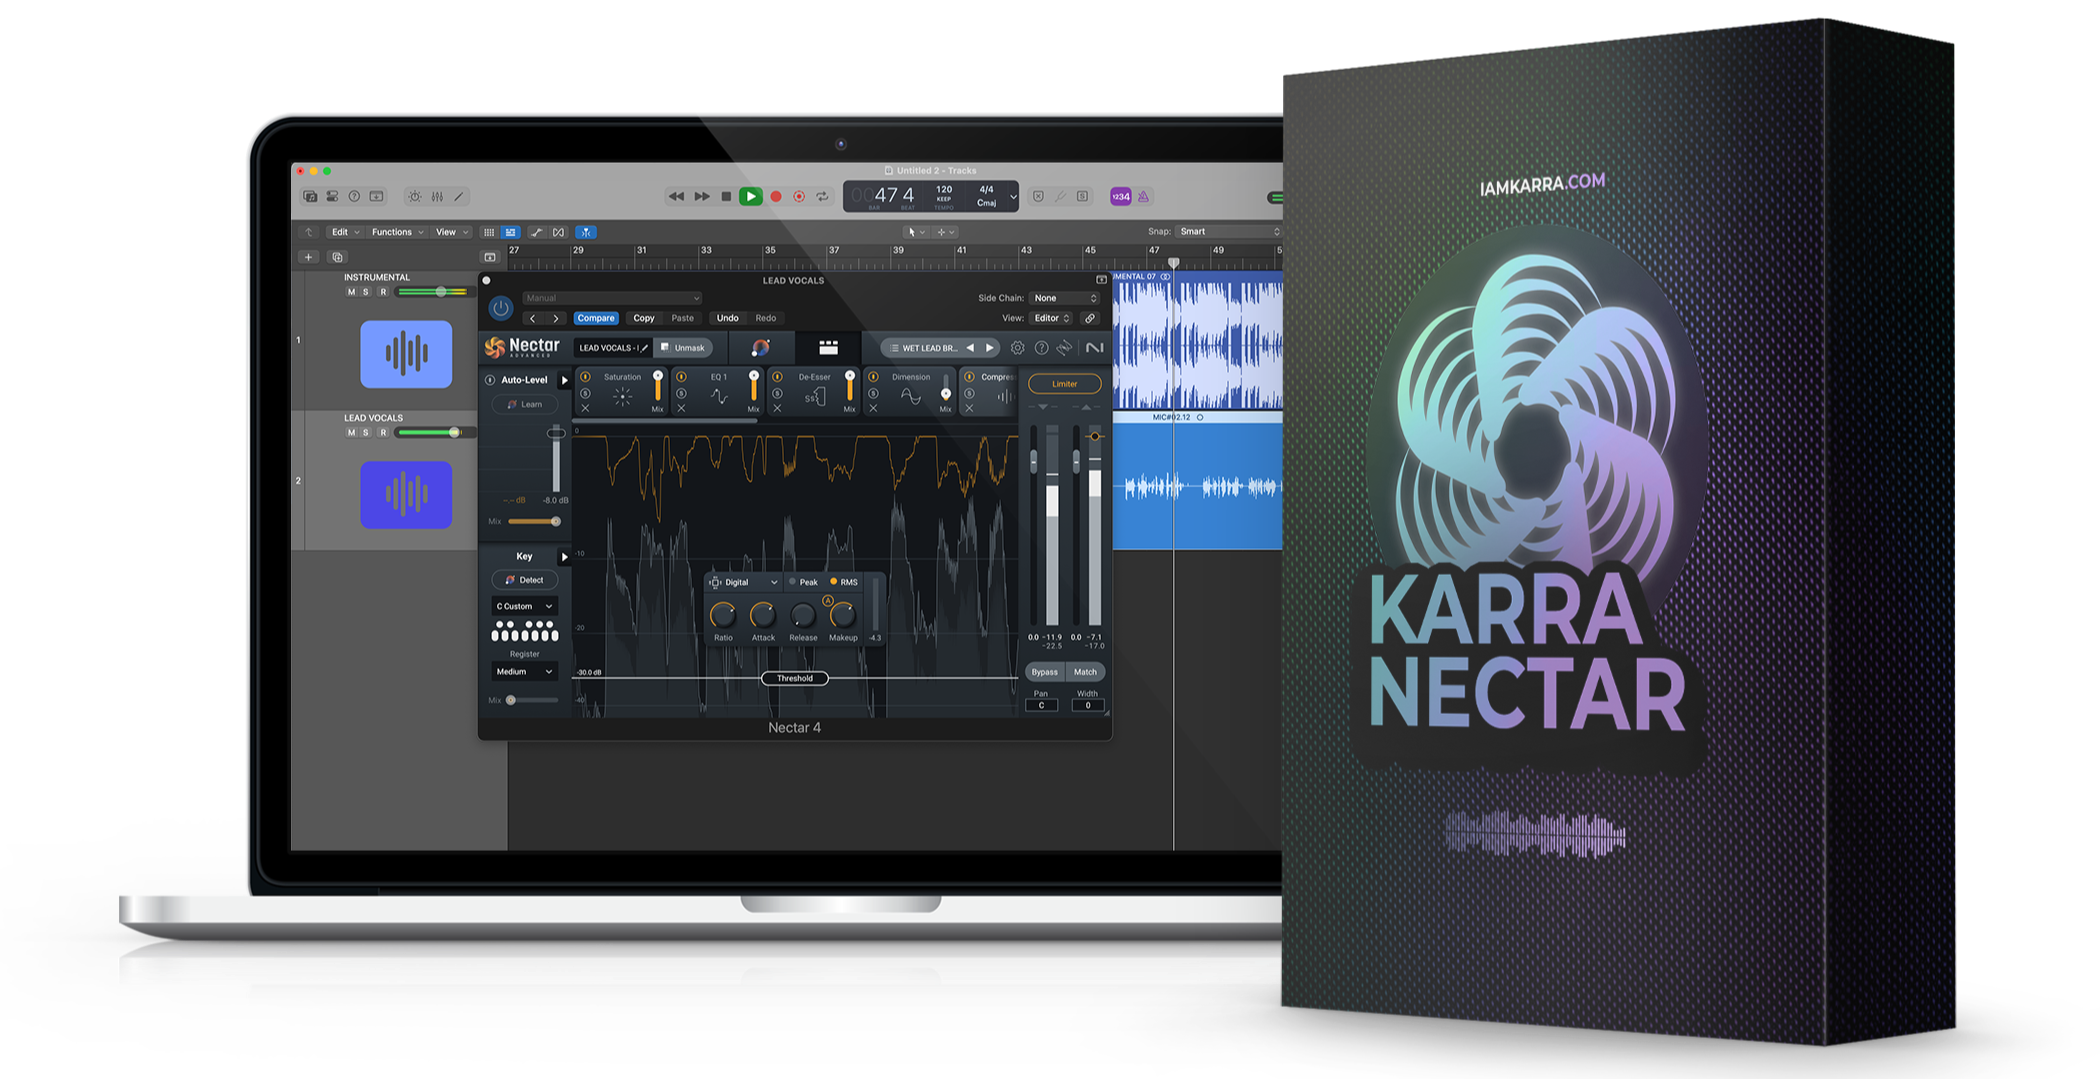Screen dimensions: 2100x1079
Task: Mute the INSTRUMENTAL track
Action: pyautogui.click(x=351, y=292)
